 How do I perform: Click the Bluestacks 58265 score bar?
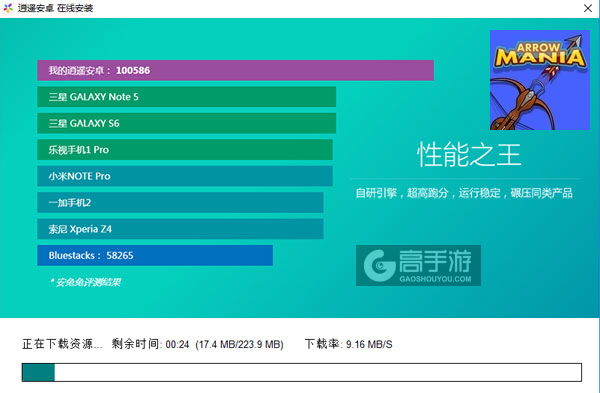[155, 255]
